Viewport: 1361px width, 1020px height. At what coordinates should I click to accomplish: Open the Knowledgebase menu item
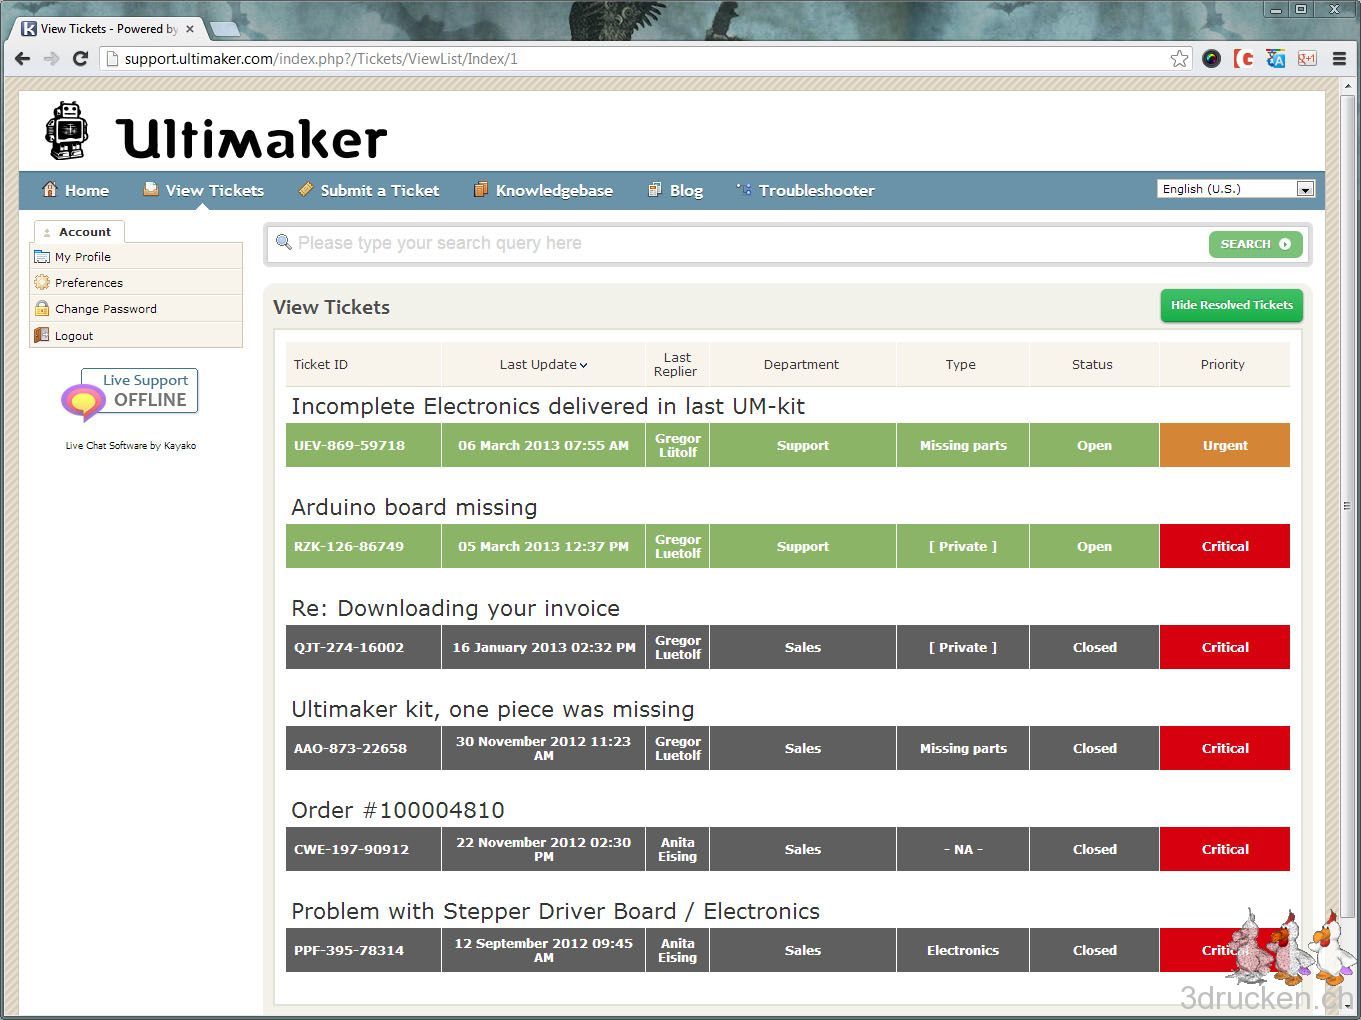(543, 190)
